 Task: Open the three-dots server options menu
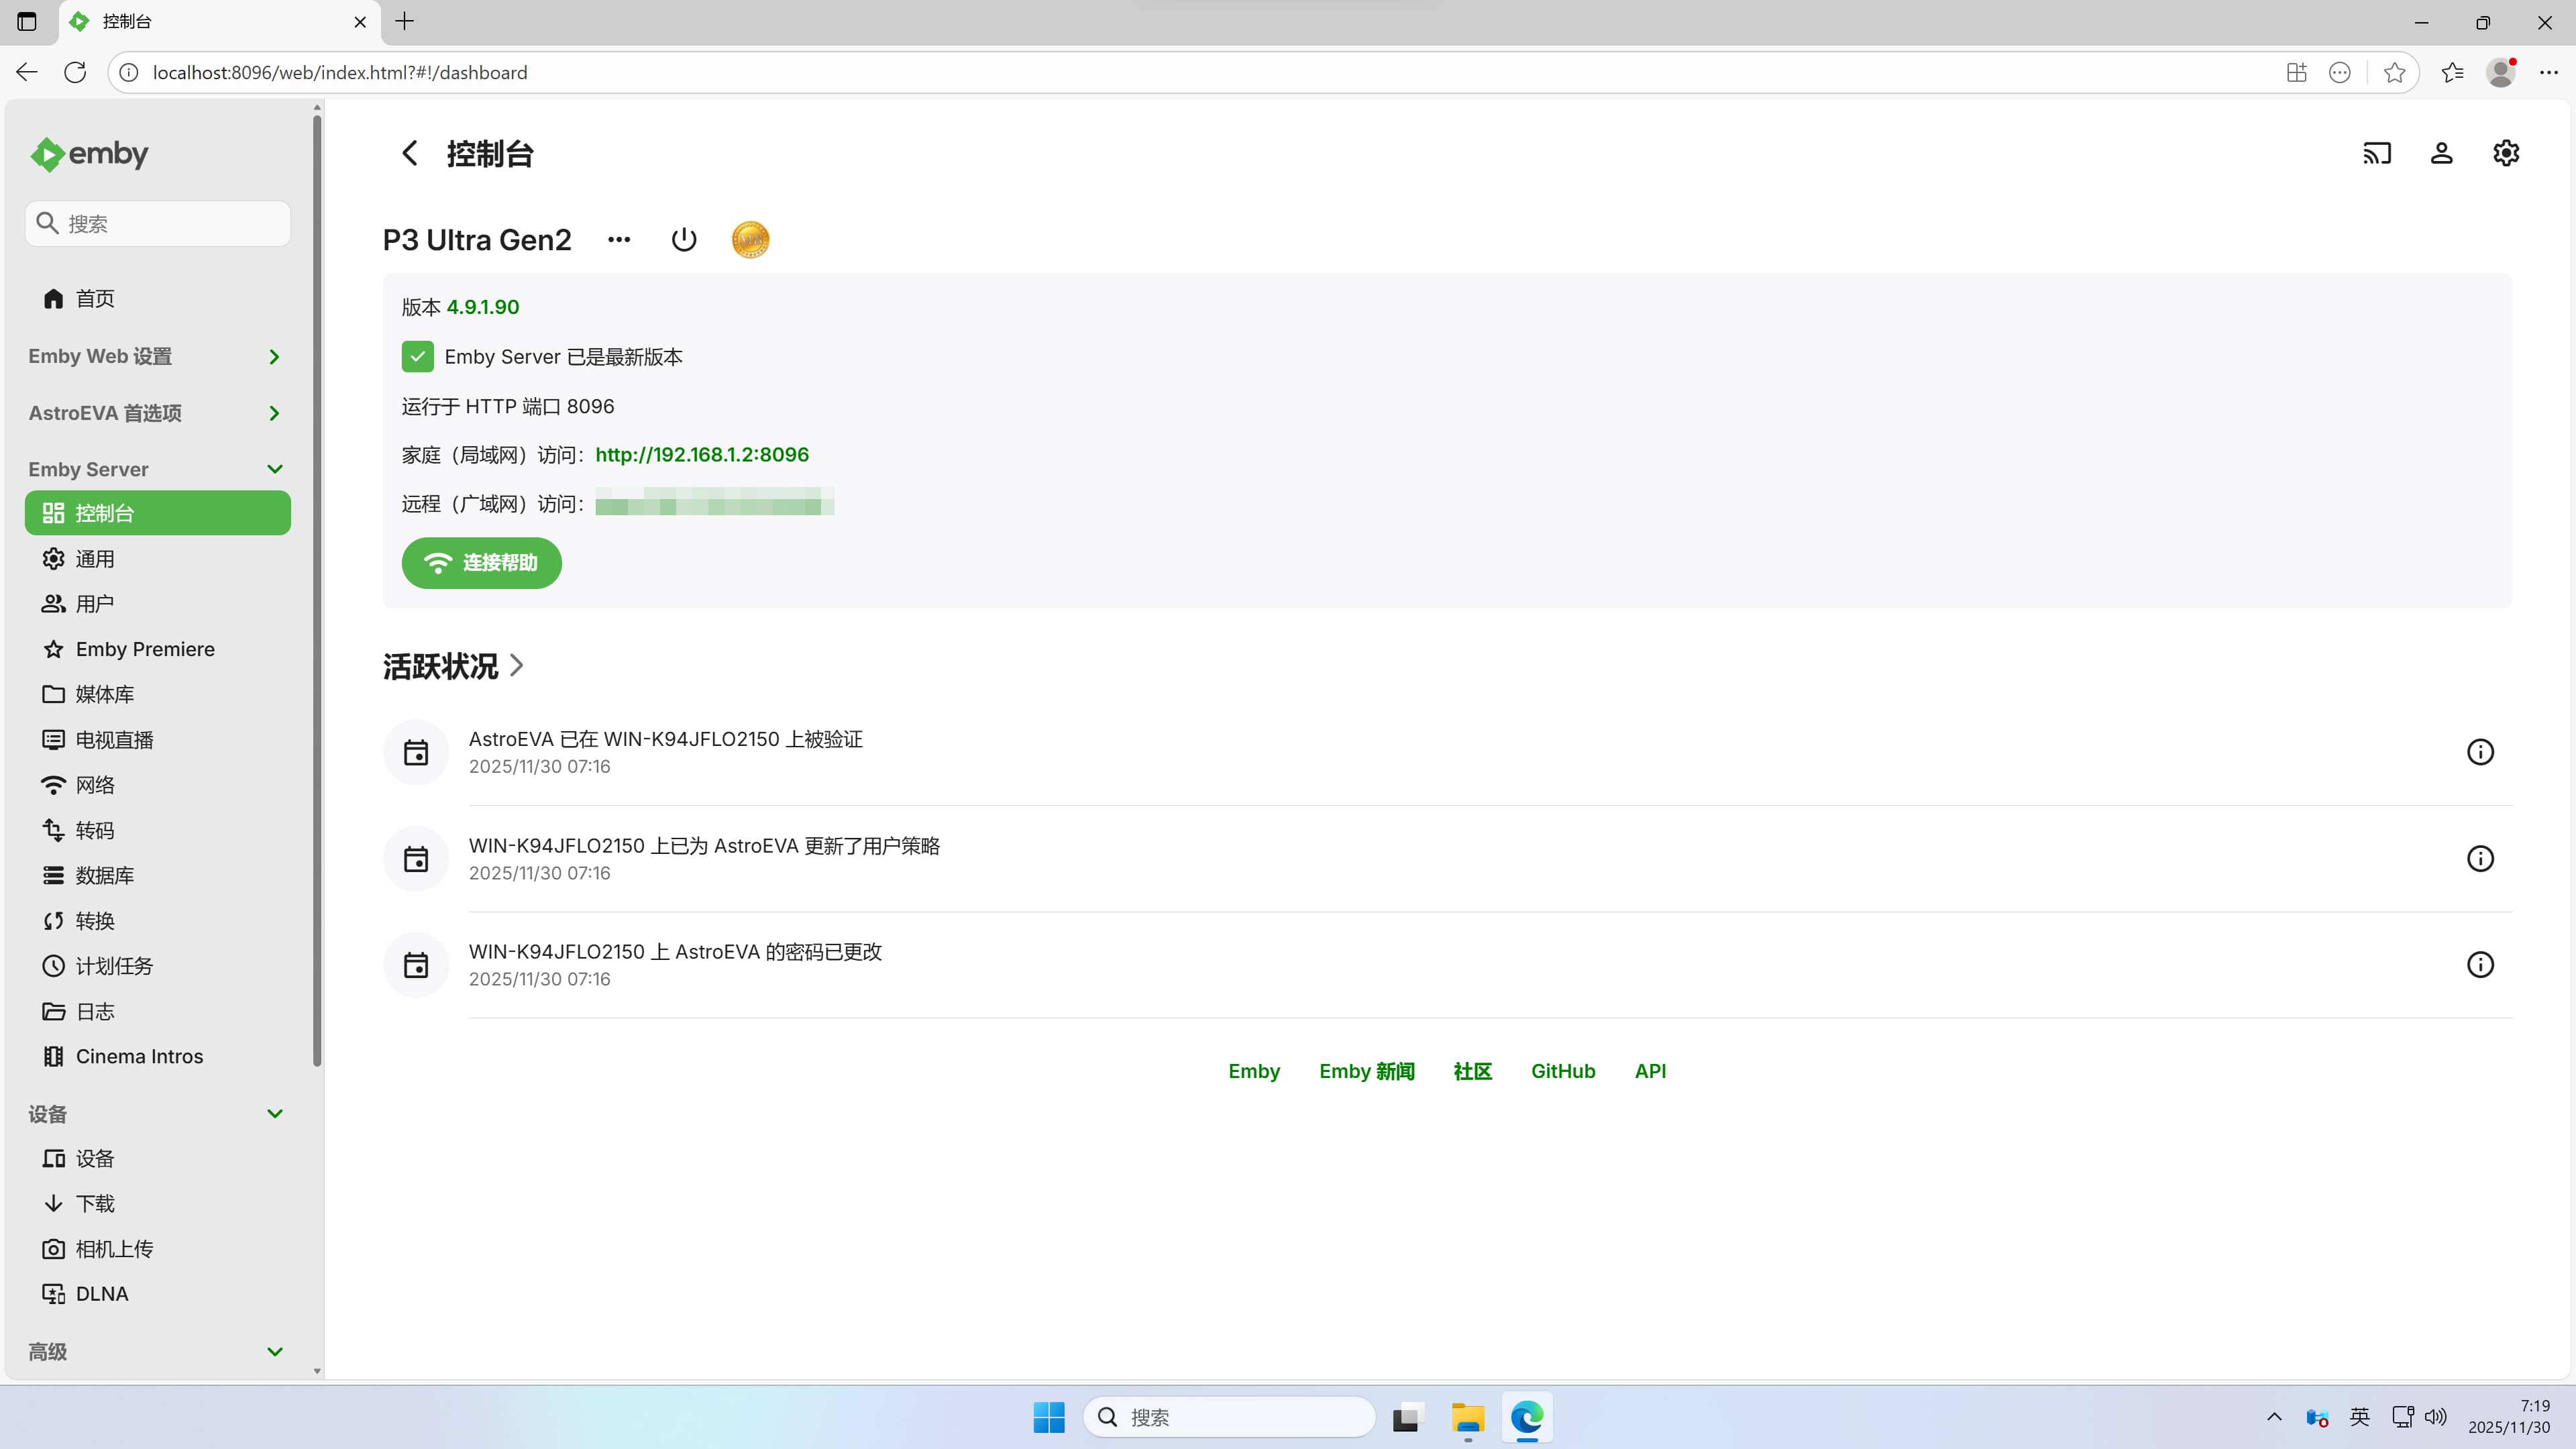[x=619, y=240]
